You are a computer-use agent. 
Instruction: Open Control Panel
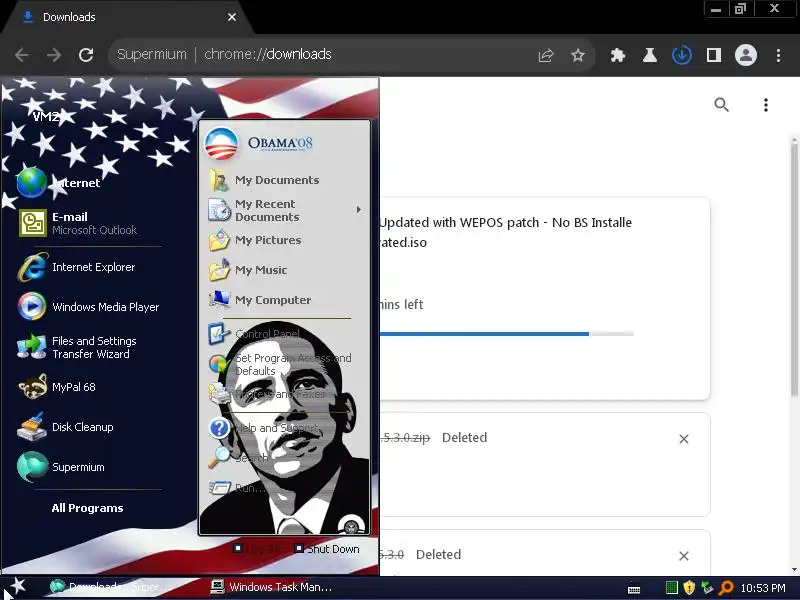click(x=254, y=334)
